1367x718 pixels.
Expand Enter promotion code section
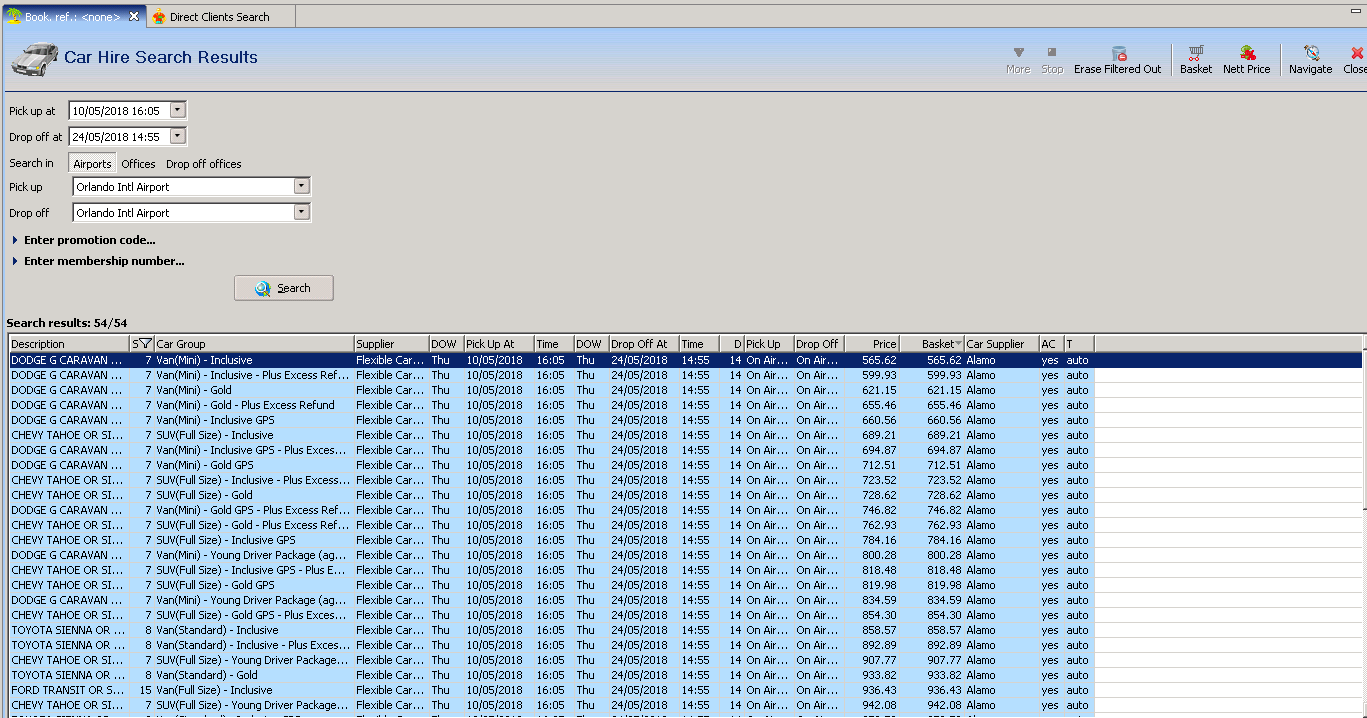tap(89, 240)
